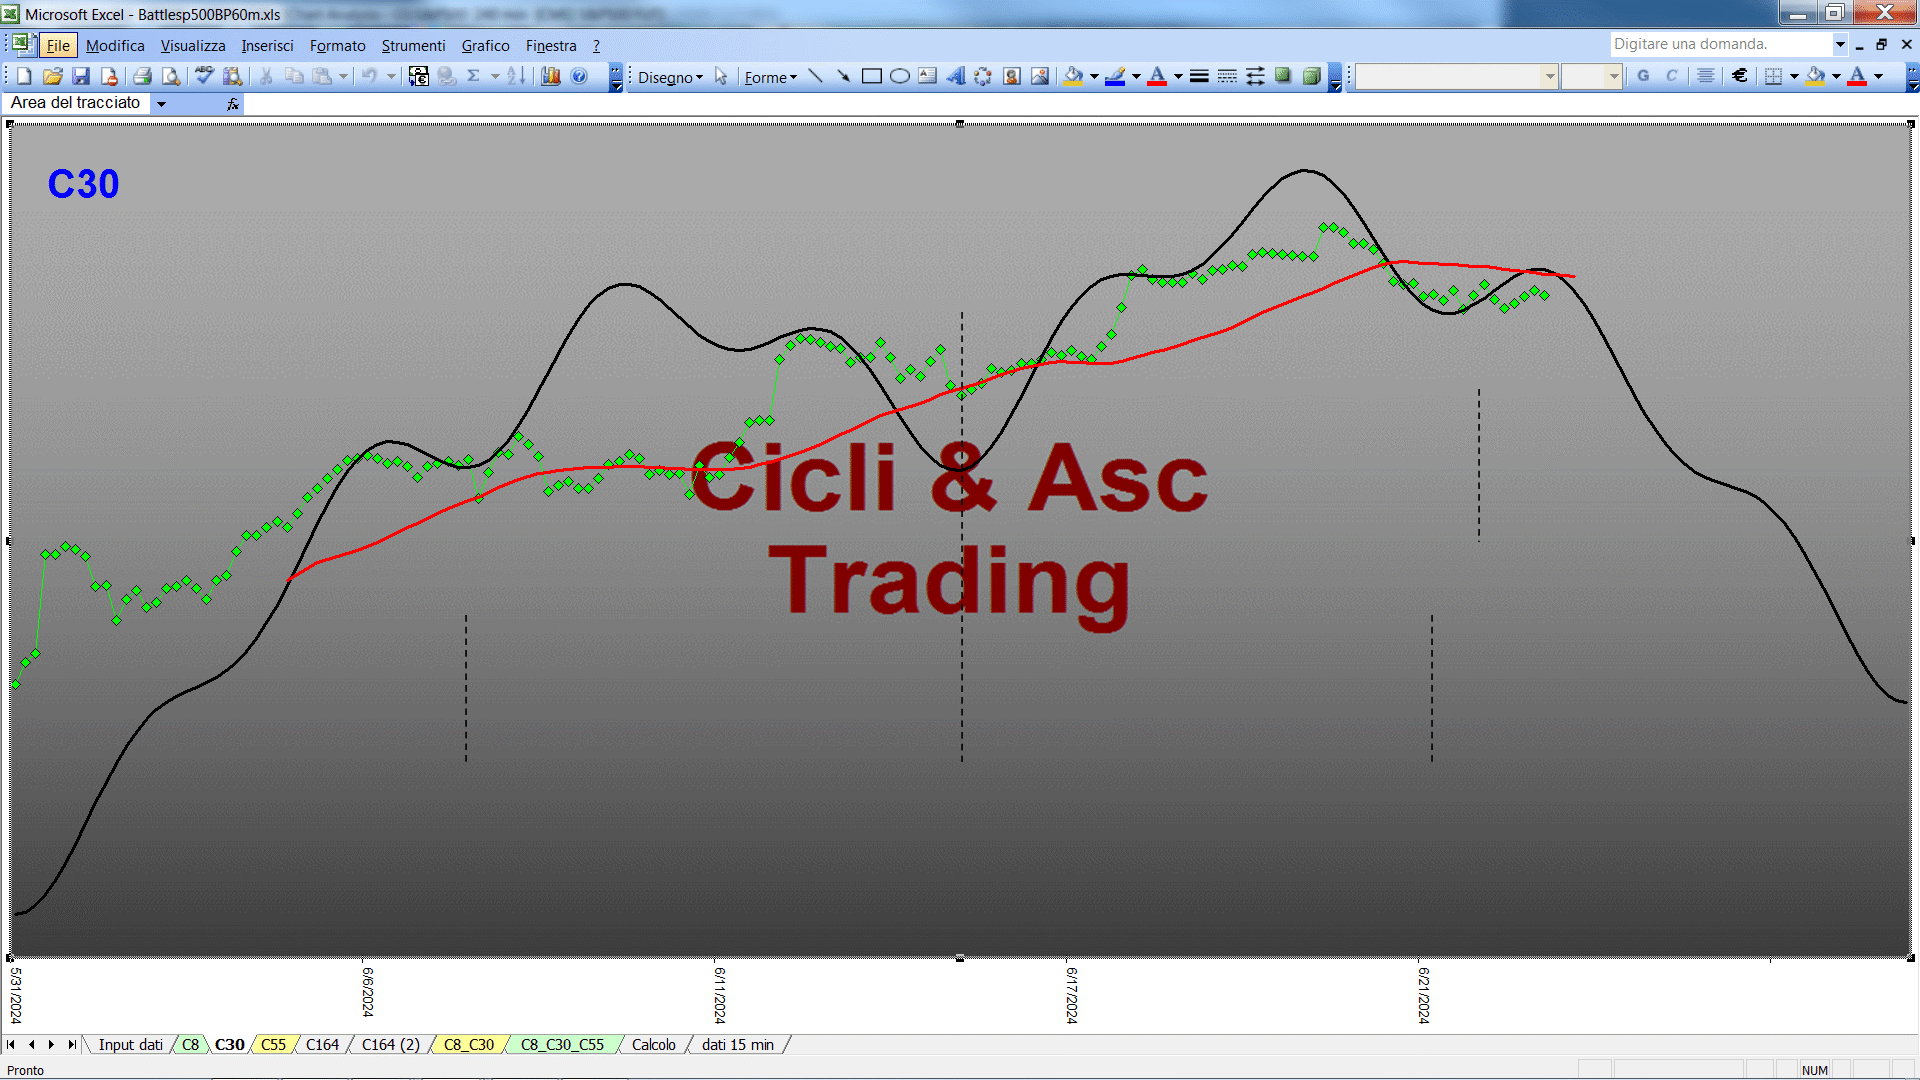Run spelling check ABC icon
This screenshot has height=1080, width=1920.
pyautogui.click(x=204, y=77)
